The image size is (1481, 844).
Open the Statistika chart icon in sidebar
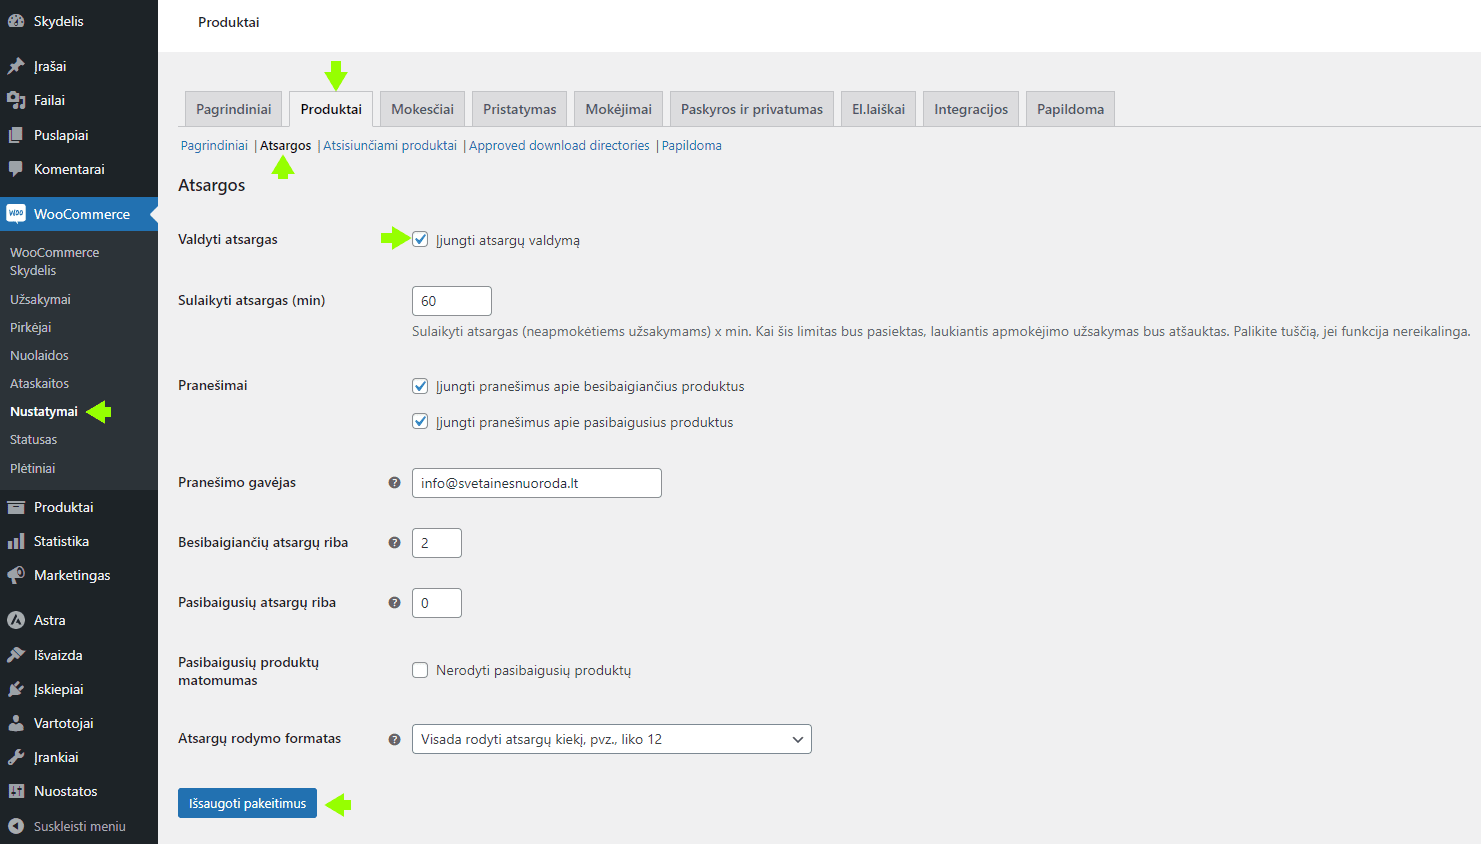click(x=16, y=541)
